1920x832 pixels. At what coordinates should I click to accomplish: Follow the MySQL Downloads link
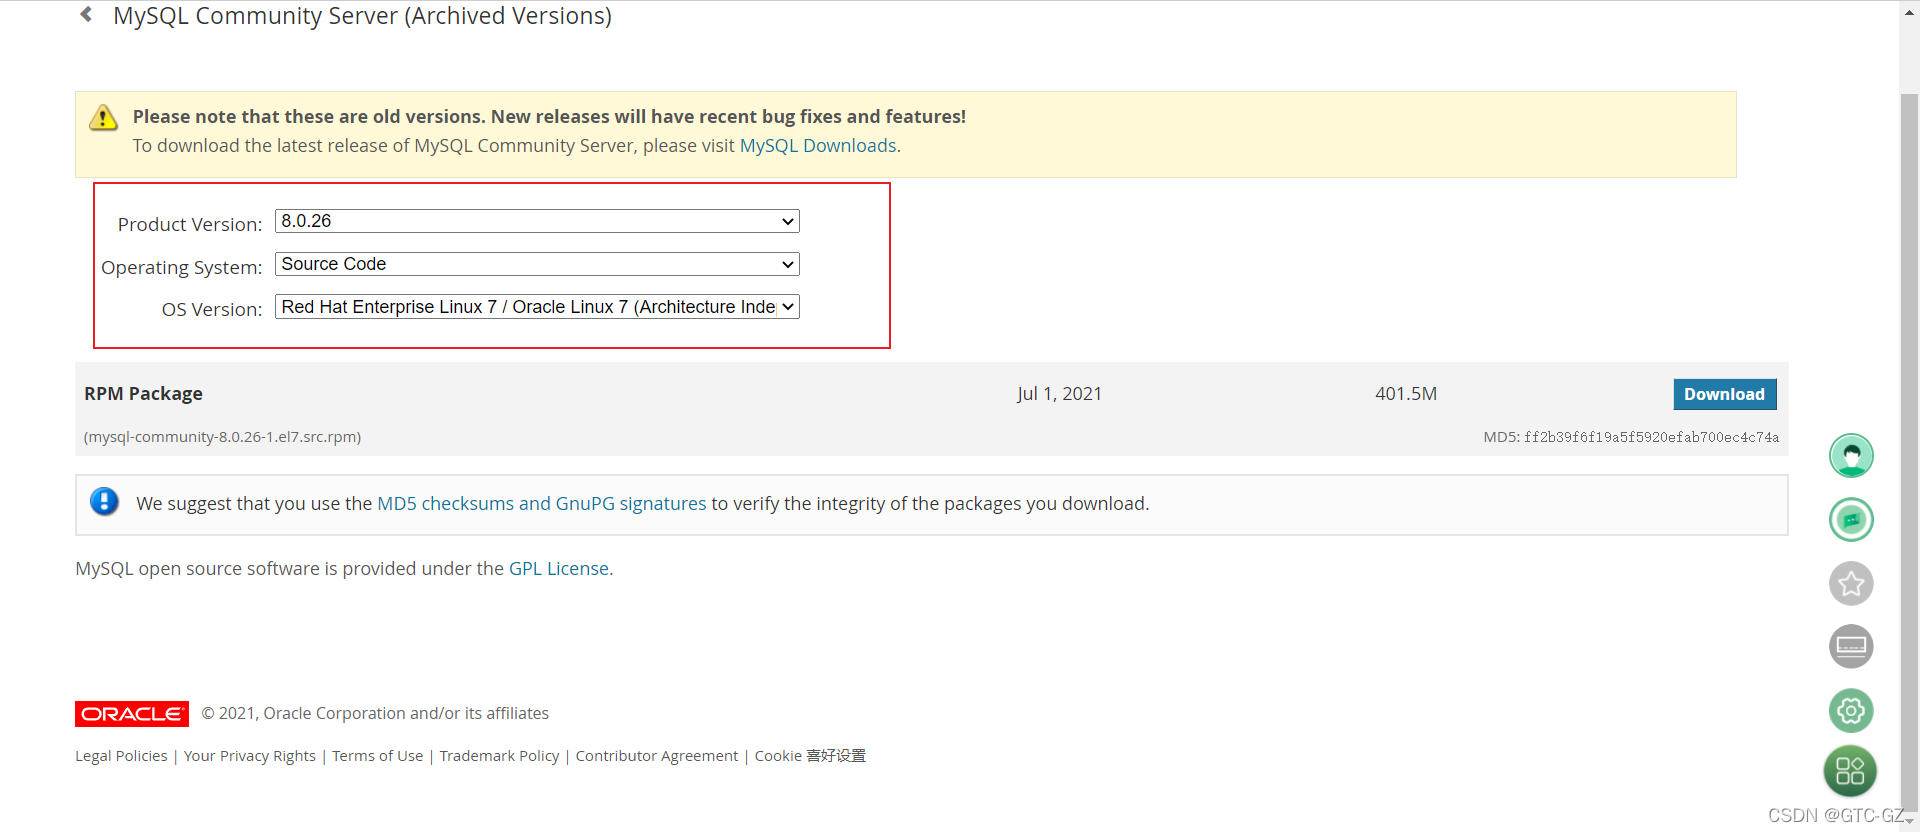(818, 146)
